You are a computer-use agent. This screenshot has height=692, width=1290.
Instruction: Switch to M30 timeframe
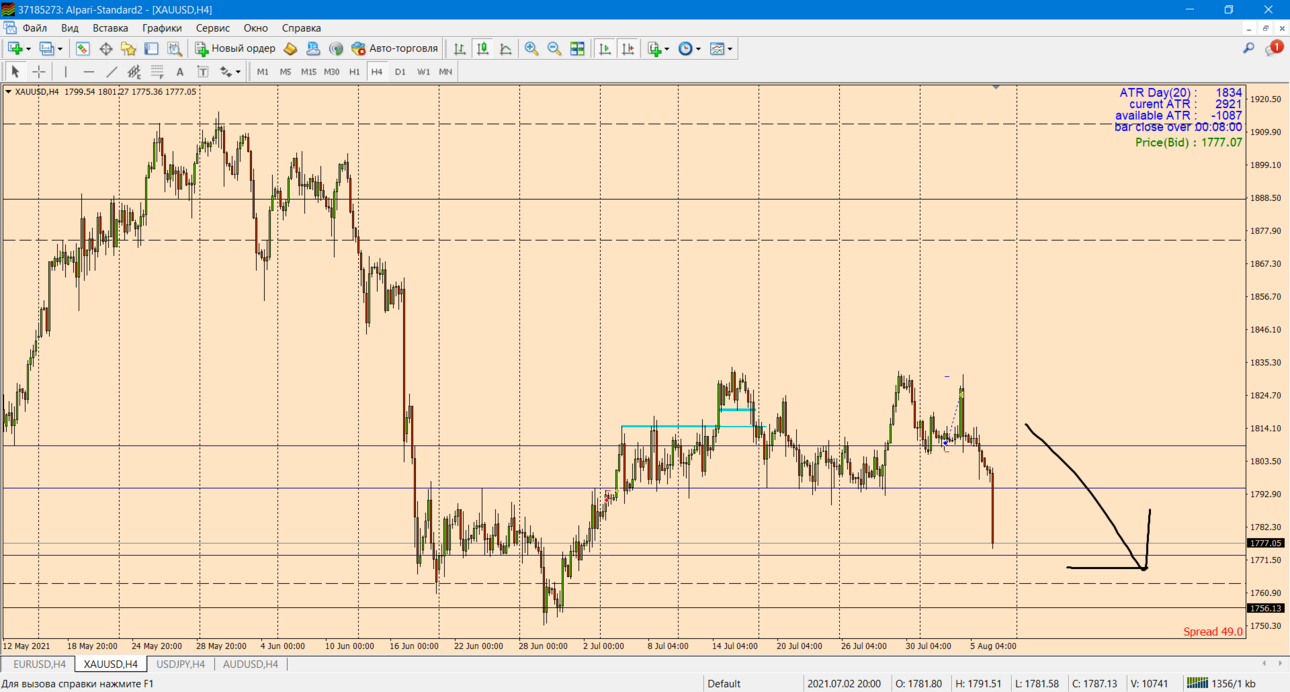pos(332,72)
